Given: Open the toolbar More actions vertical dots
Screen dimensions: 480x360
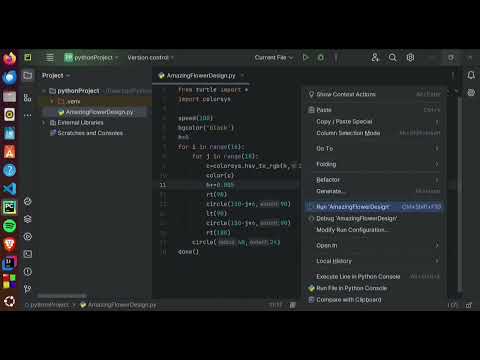Looking at the screenshot, I should pyautogui.click(x=336, y=58).
